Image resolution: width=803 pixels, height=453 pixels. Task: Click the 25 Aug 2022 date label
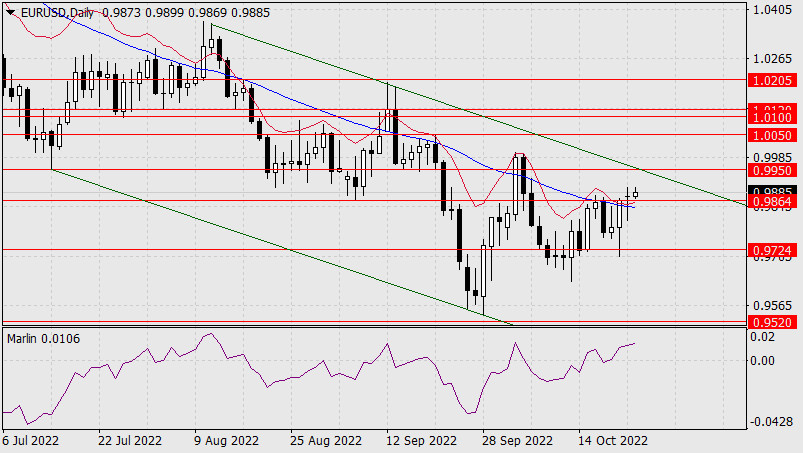coord(326,441)
